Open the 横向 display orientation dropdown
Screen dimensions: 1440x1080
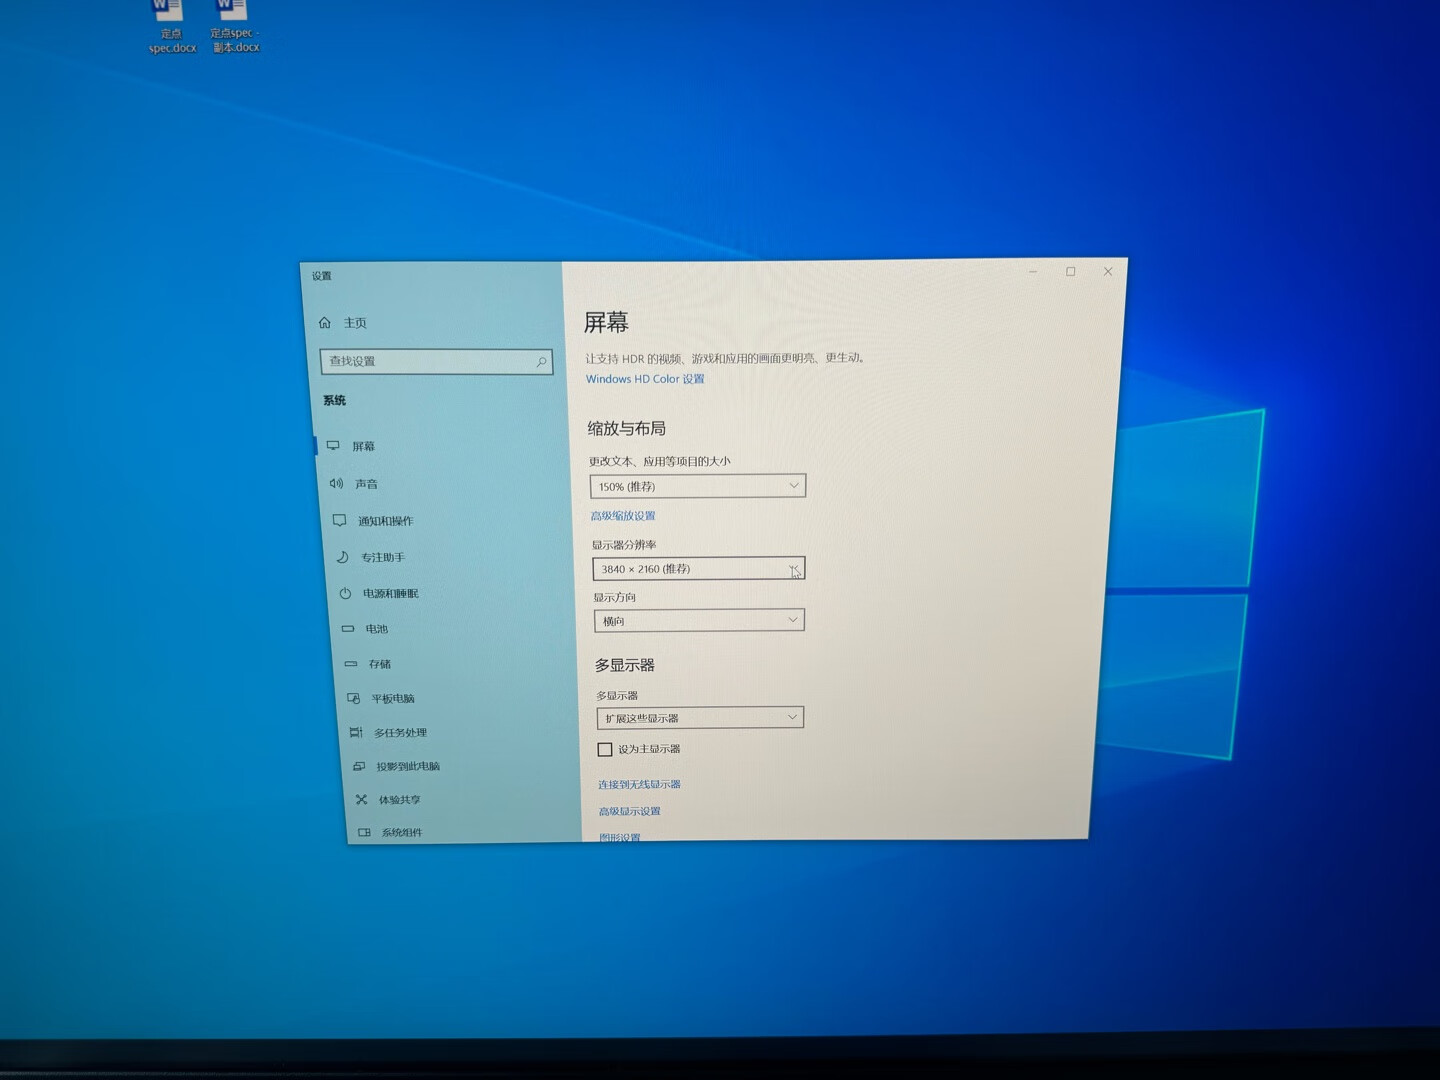point(699,620)
